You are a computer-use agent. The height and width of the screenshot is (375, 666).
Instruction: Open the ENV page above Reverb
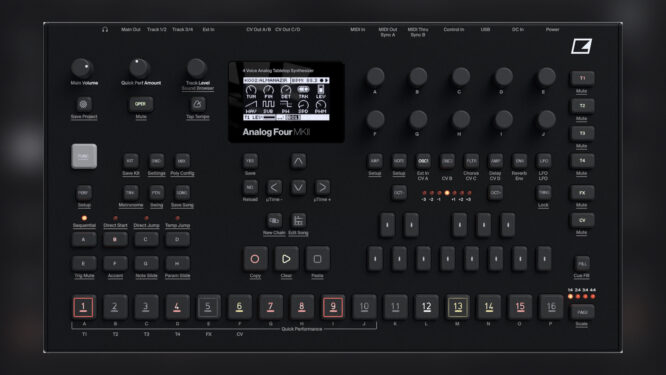519,161
